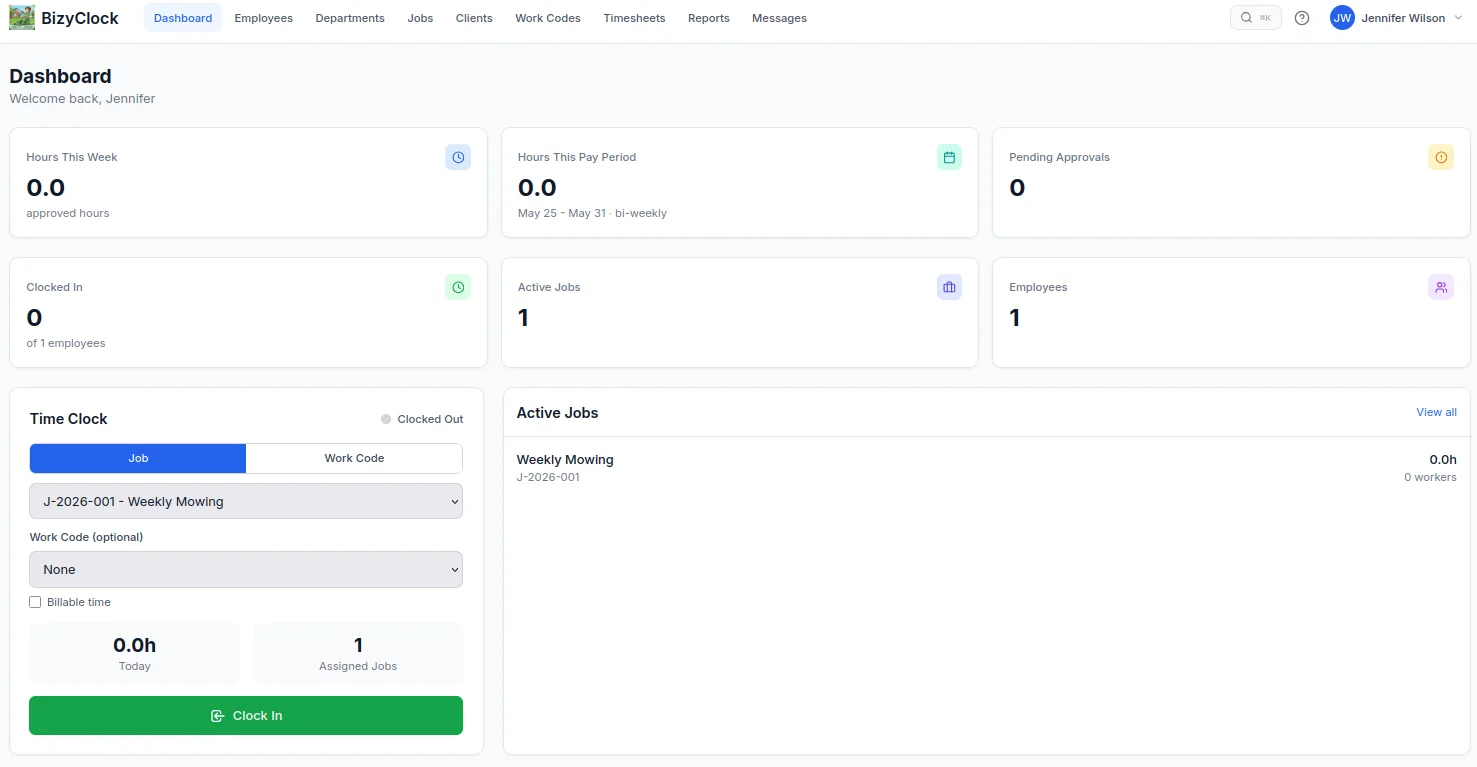
Task: Open the Weekly Mowing job row
Action: coord(987,467)
